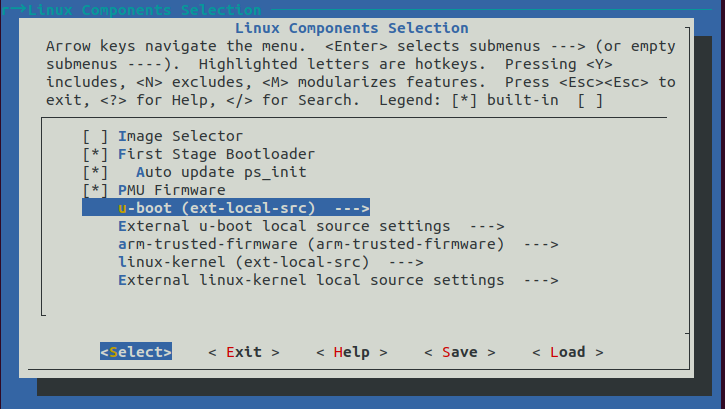The image size is (725, 409).
Task: Click the Save button
Action: (459, 352)
